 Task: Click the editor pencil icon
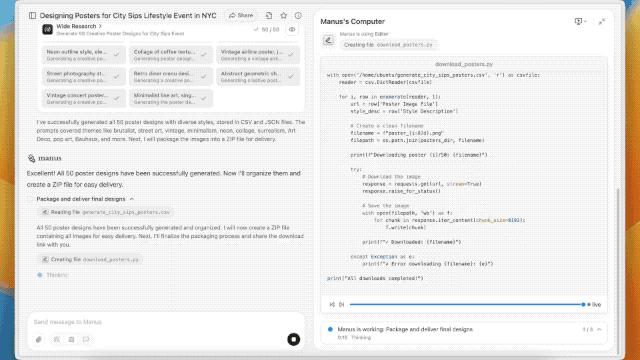(x=329, y=40)
